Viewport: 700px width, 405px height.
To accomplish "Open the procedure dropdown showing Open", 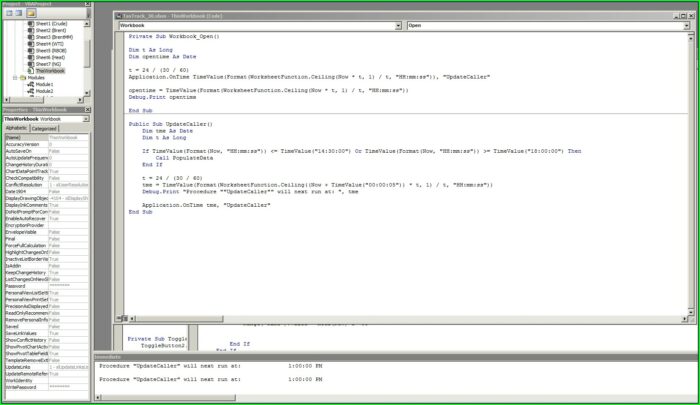I will [x=687, y=26].
